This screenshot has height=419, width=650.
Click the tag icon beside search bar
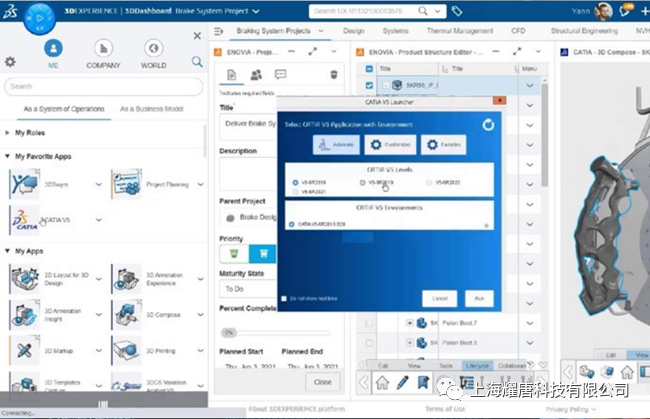point(456,11)
